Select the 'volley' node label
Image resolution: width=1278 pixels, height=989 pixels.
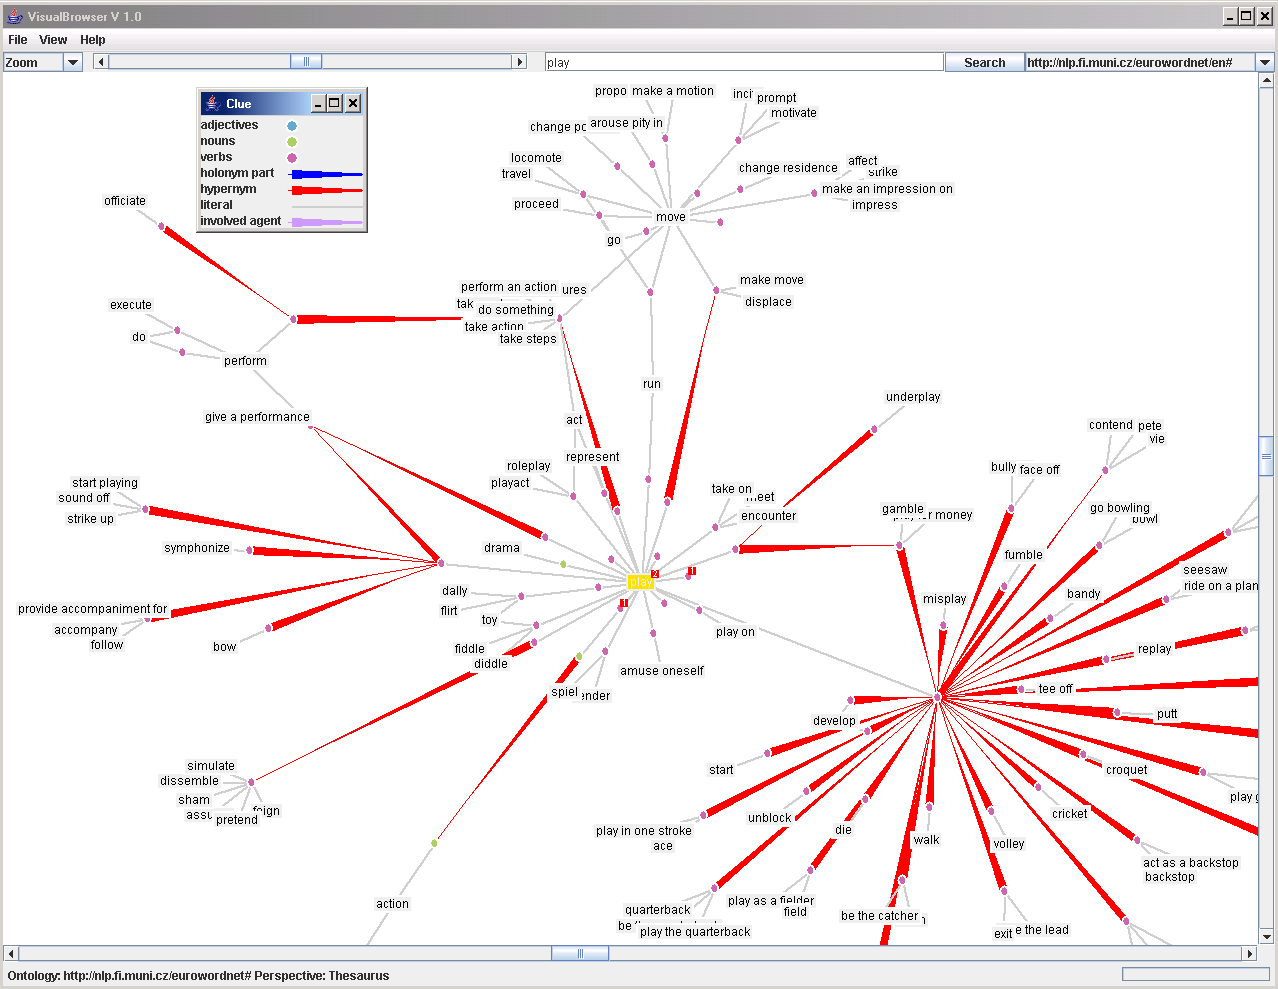1009,844
